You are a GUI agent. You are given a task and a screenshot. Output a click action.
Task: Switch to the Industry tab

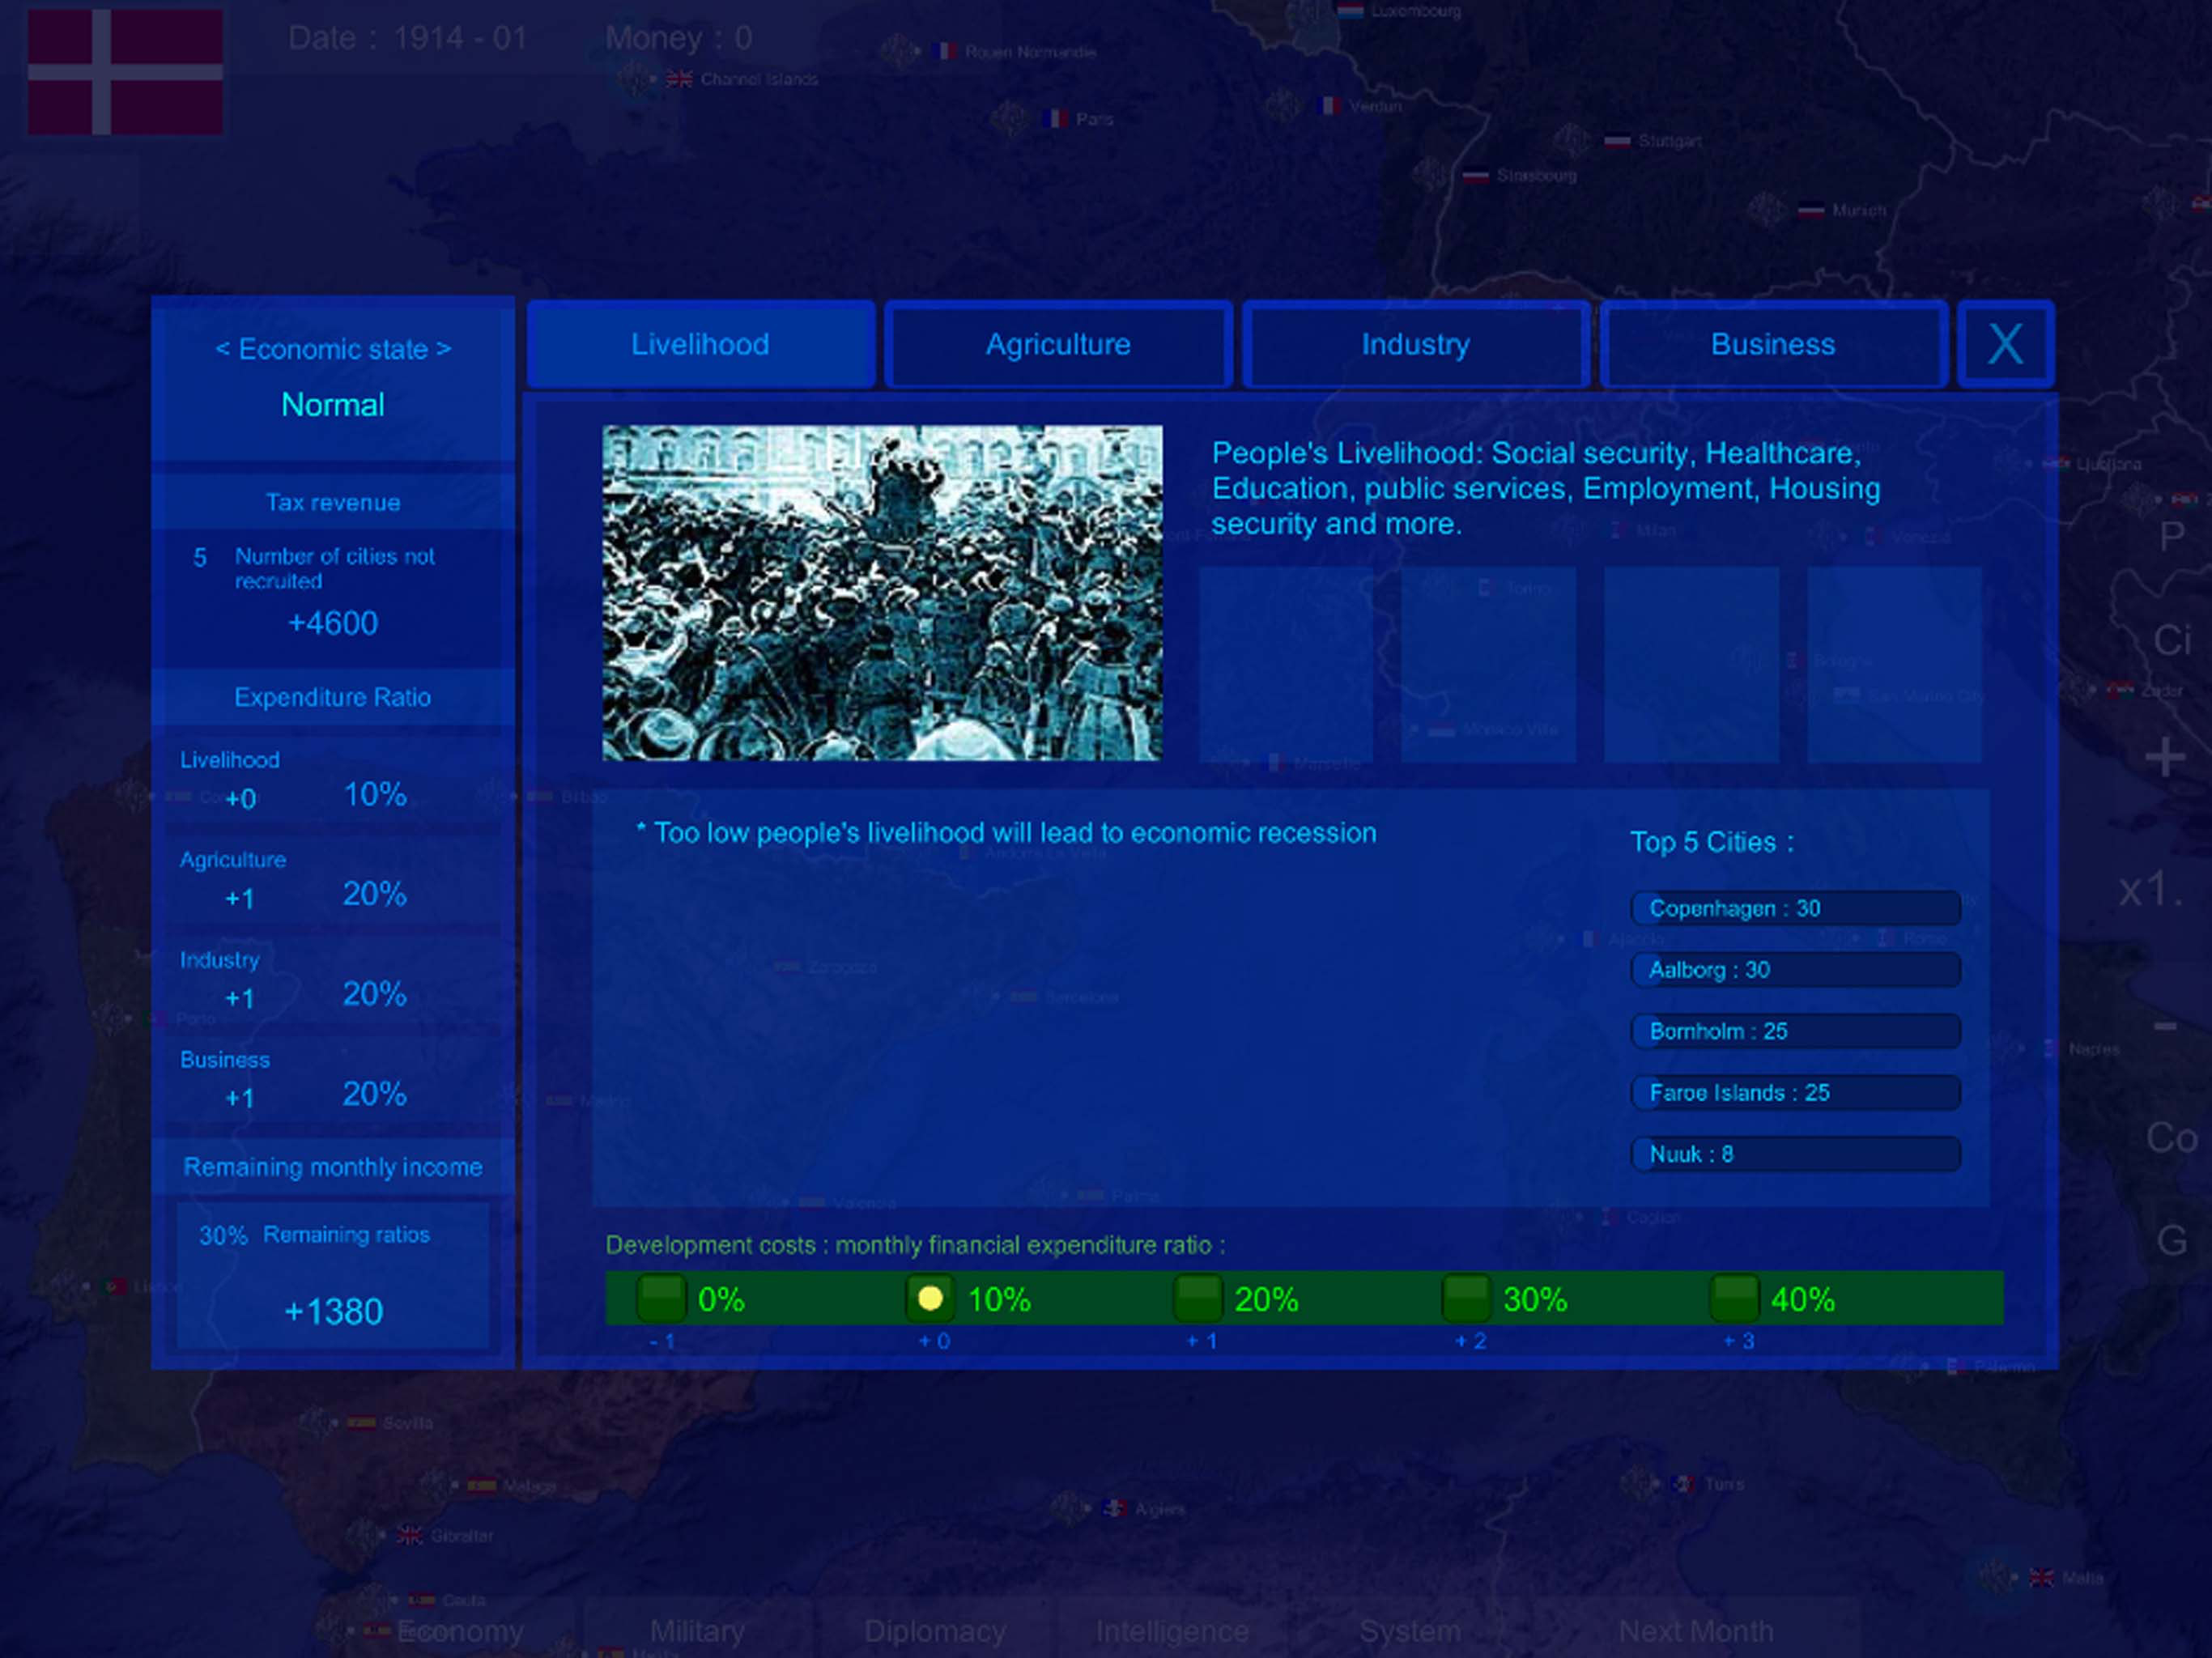1415,345
